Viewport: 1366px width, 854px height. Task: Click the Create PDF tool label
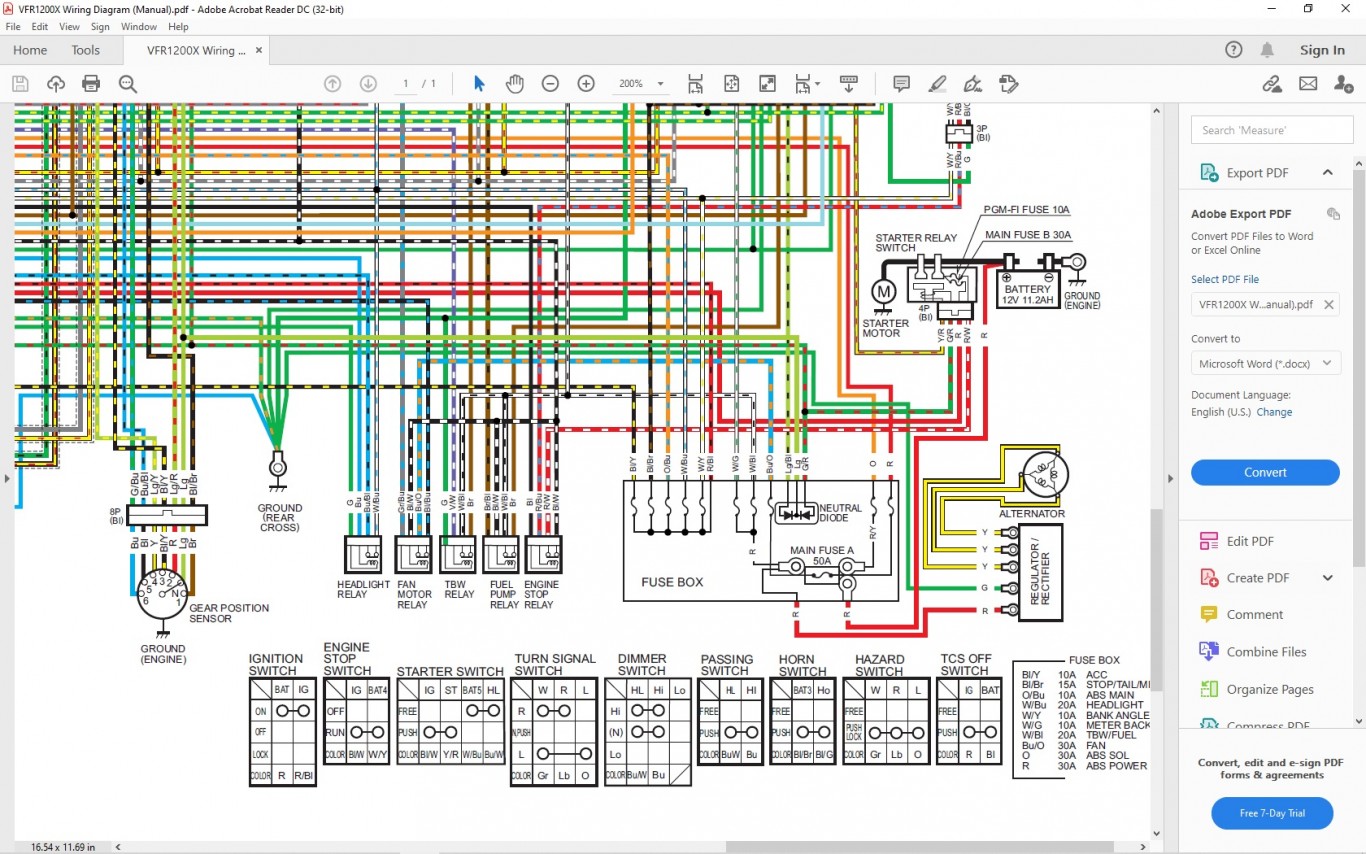pos(1257,578)
